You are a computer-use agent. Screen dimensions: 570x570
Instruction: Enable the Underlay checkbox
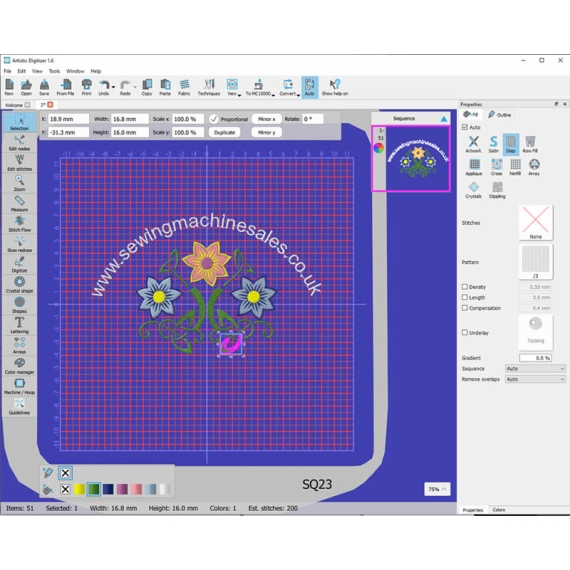465,332
